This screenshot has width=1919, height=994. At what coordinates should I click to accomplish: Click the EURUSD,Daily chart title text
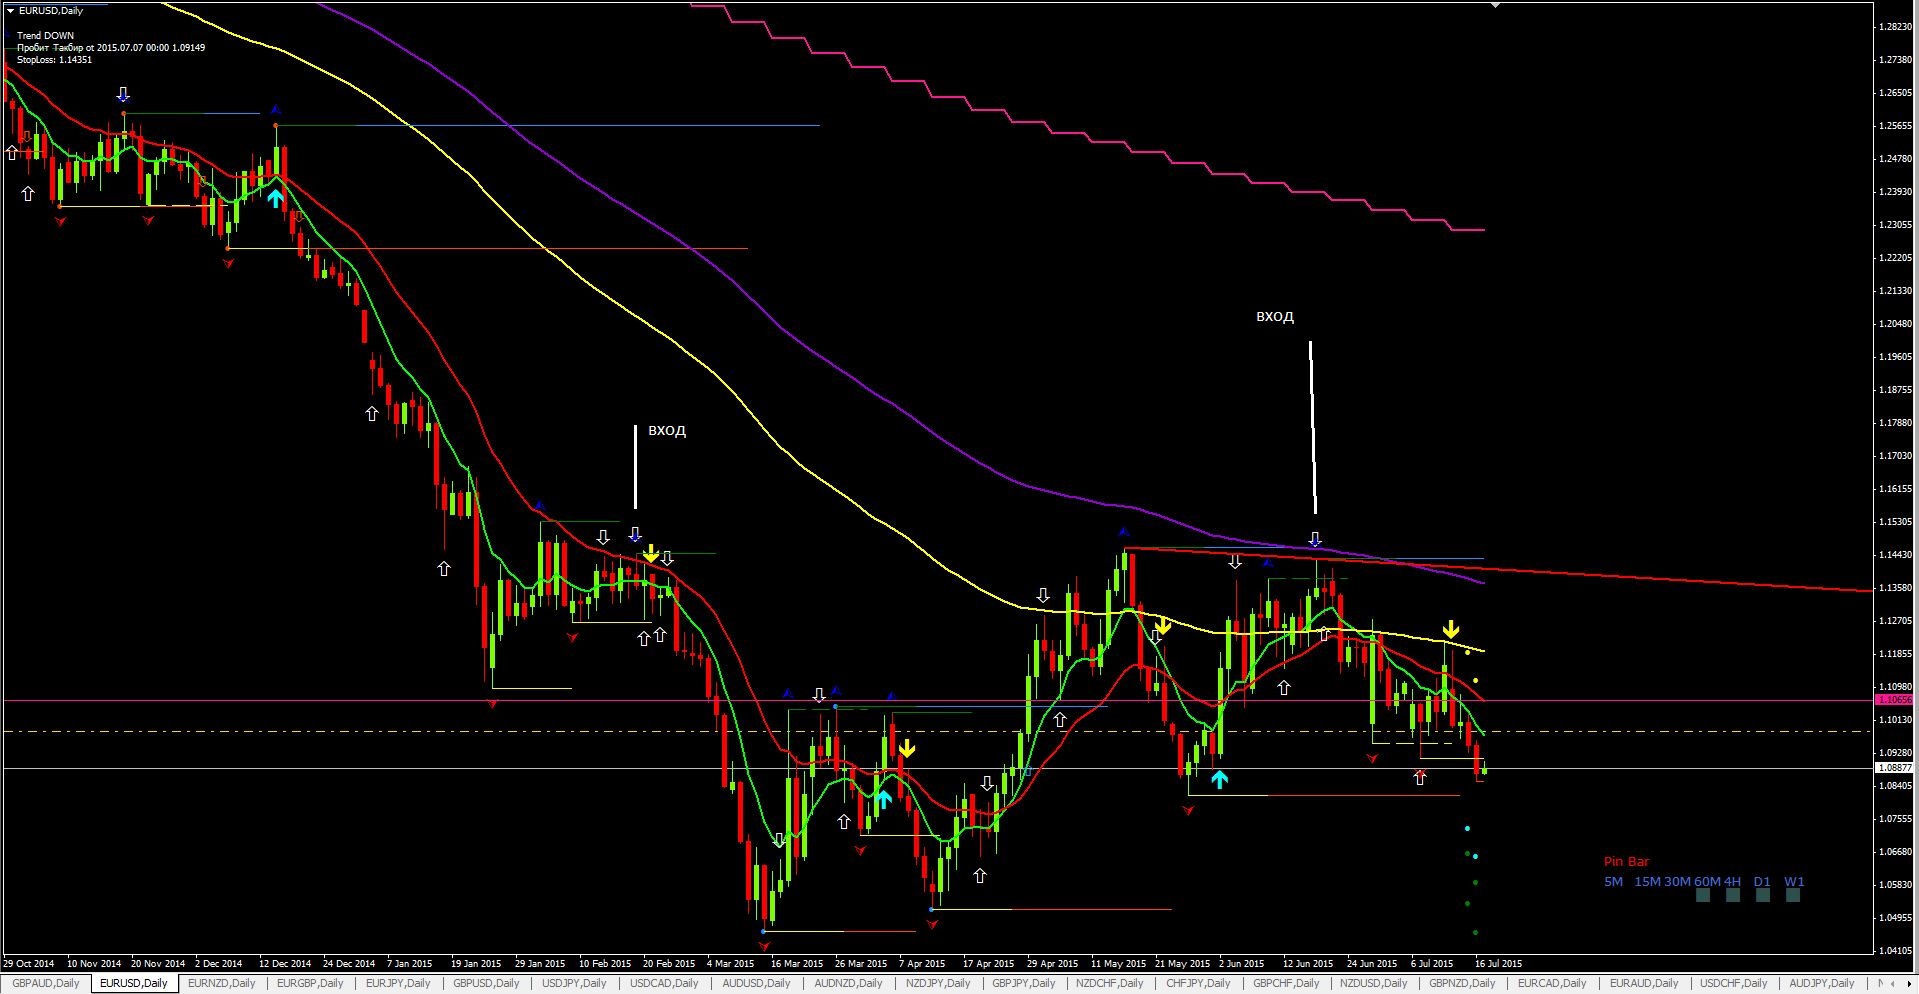click(51, 11)
